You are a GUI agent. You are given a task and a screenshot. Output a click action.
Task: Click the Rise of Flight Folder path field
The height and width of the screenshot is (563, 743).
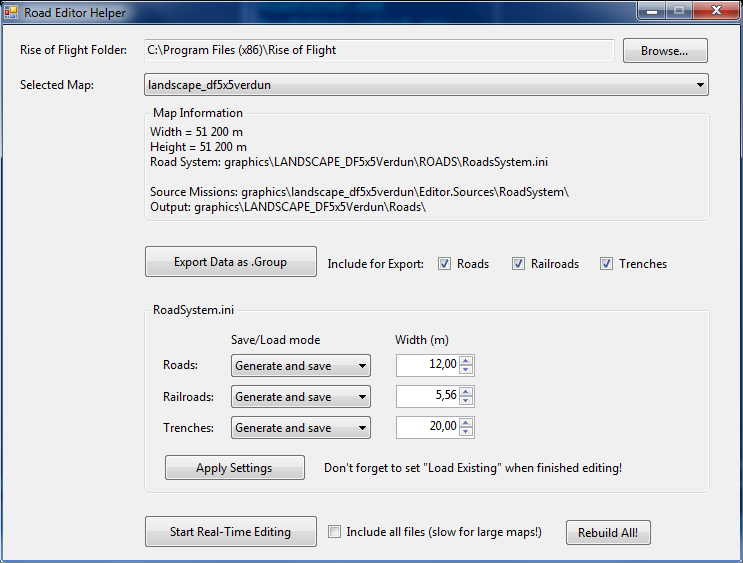(x=379, y=50)
